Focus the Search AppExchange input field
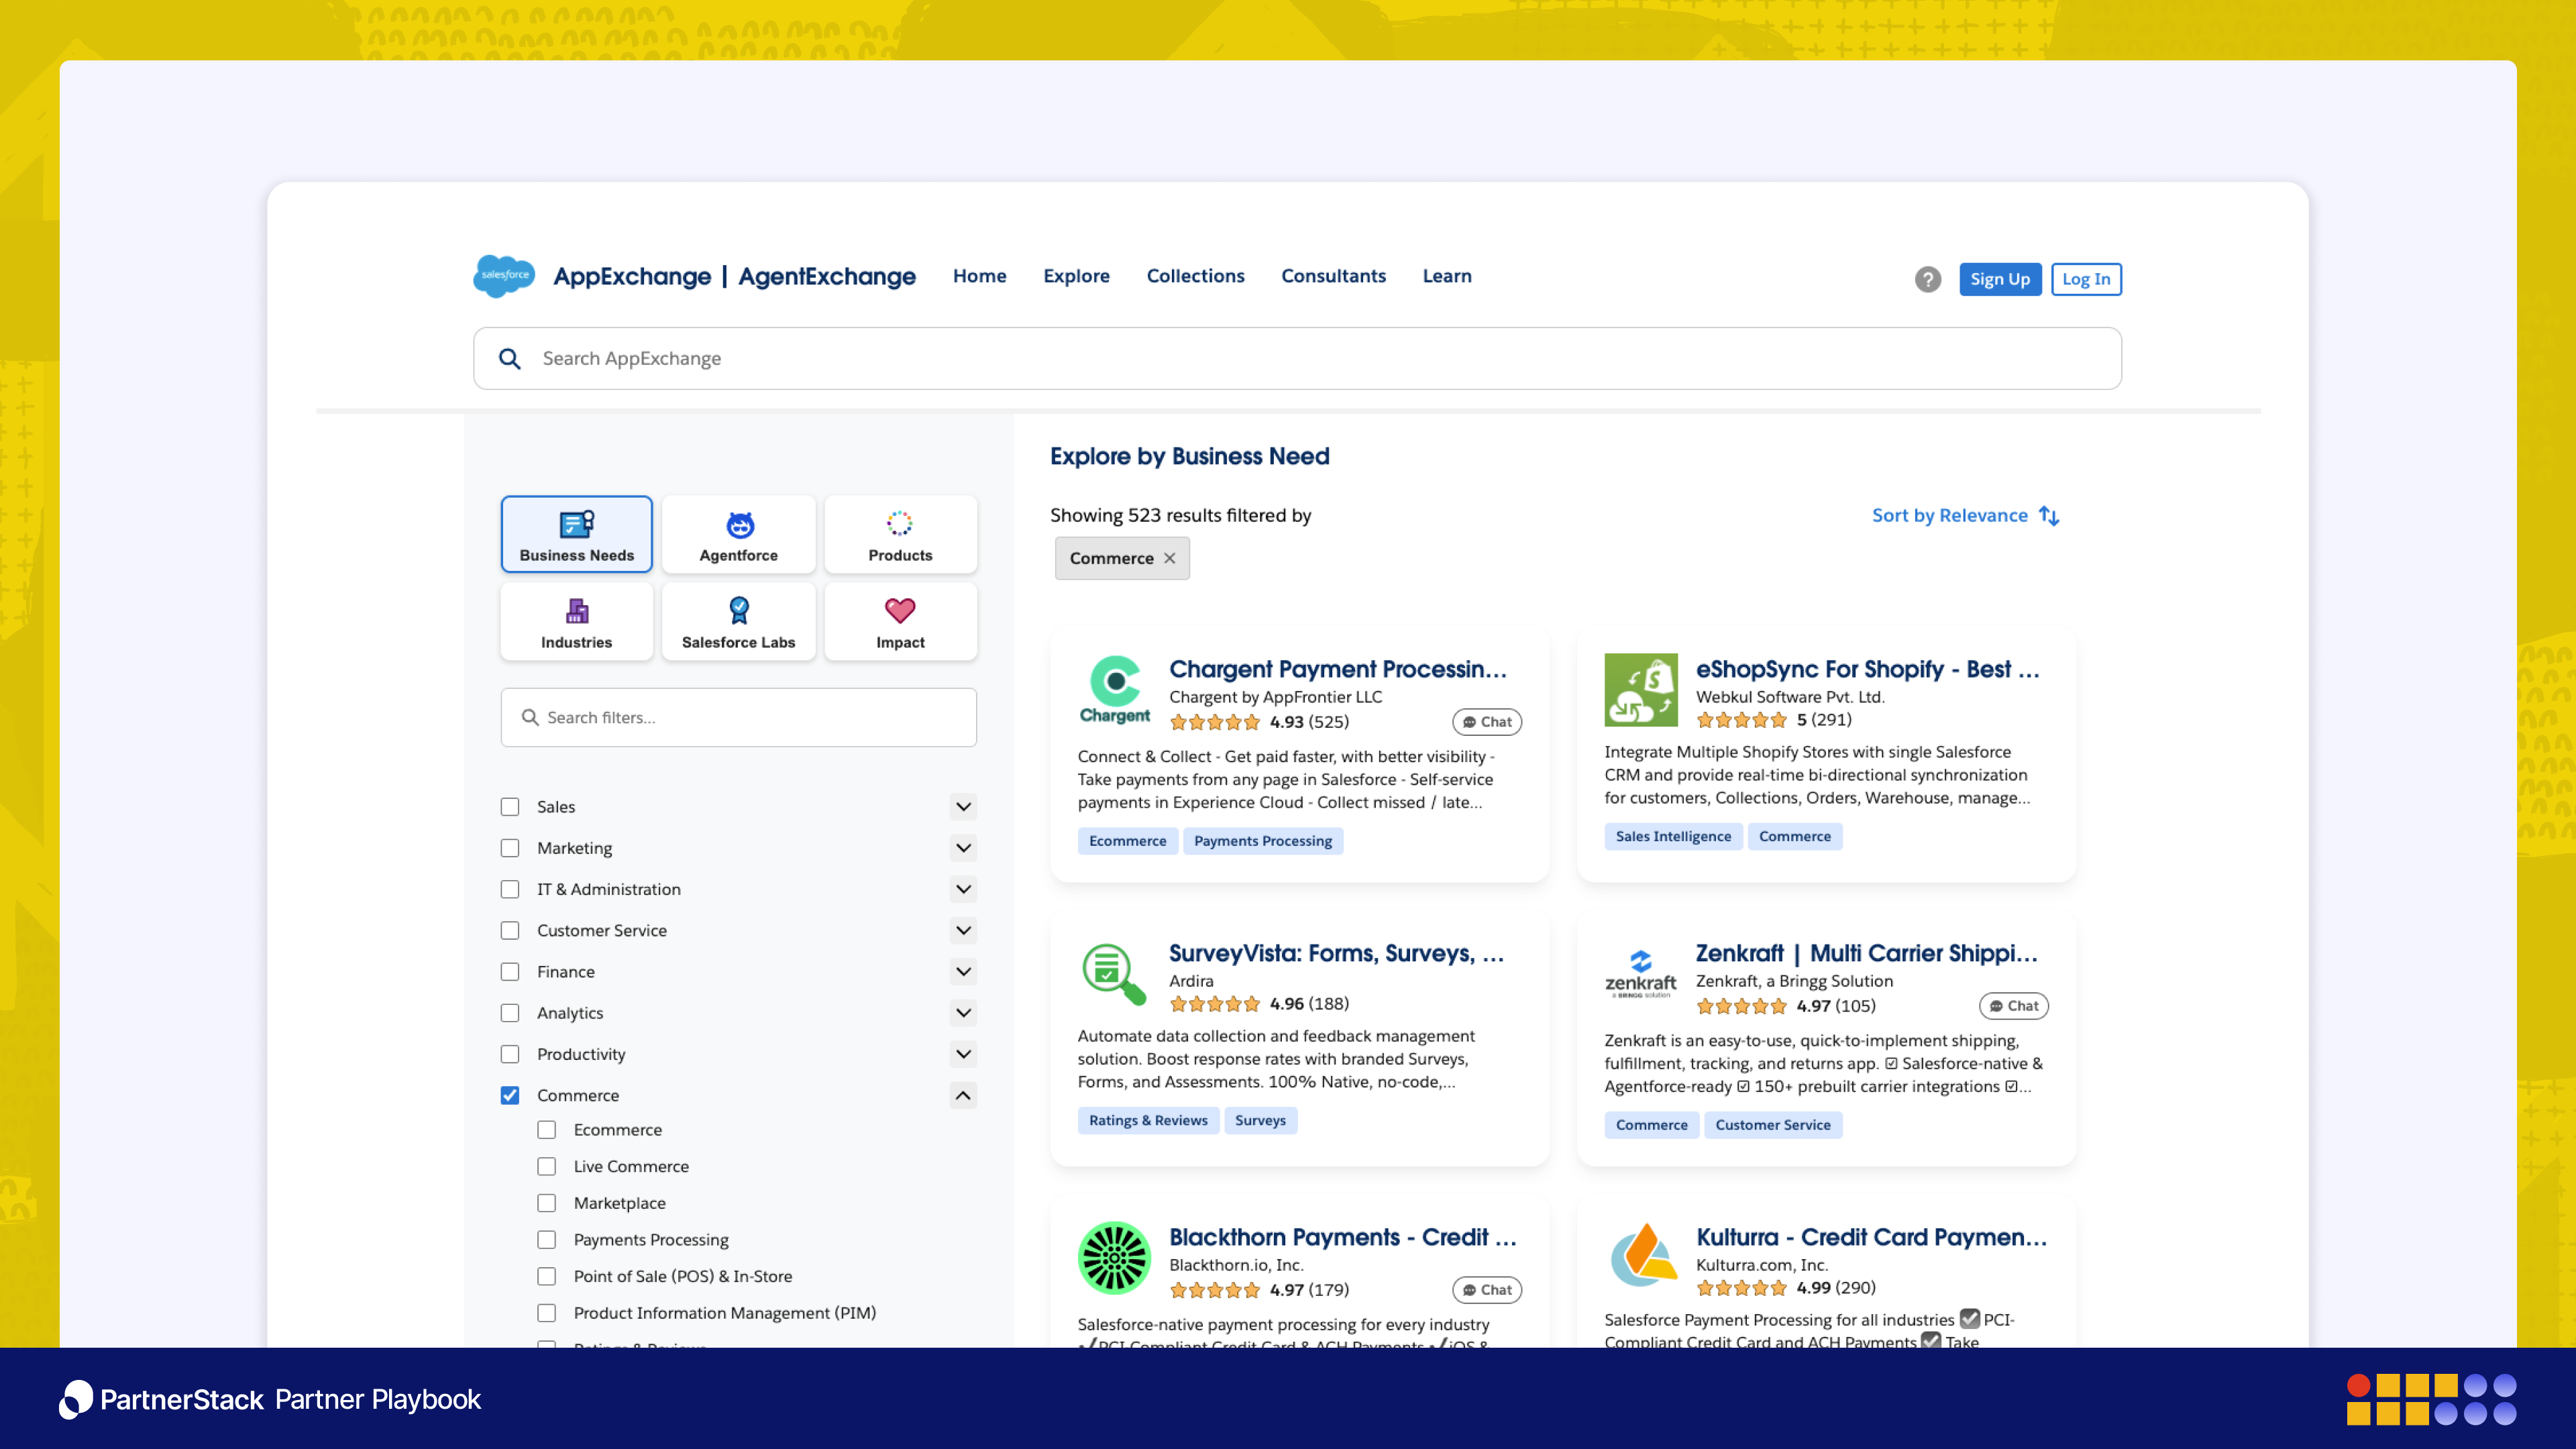Viewport: 2576px width, 1449px height. [1297, 359]
